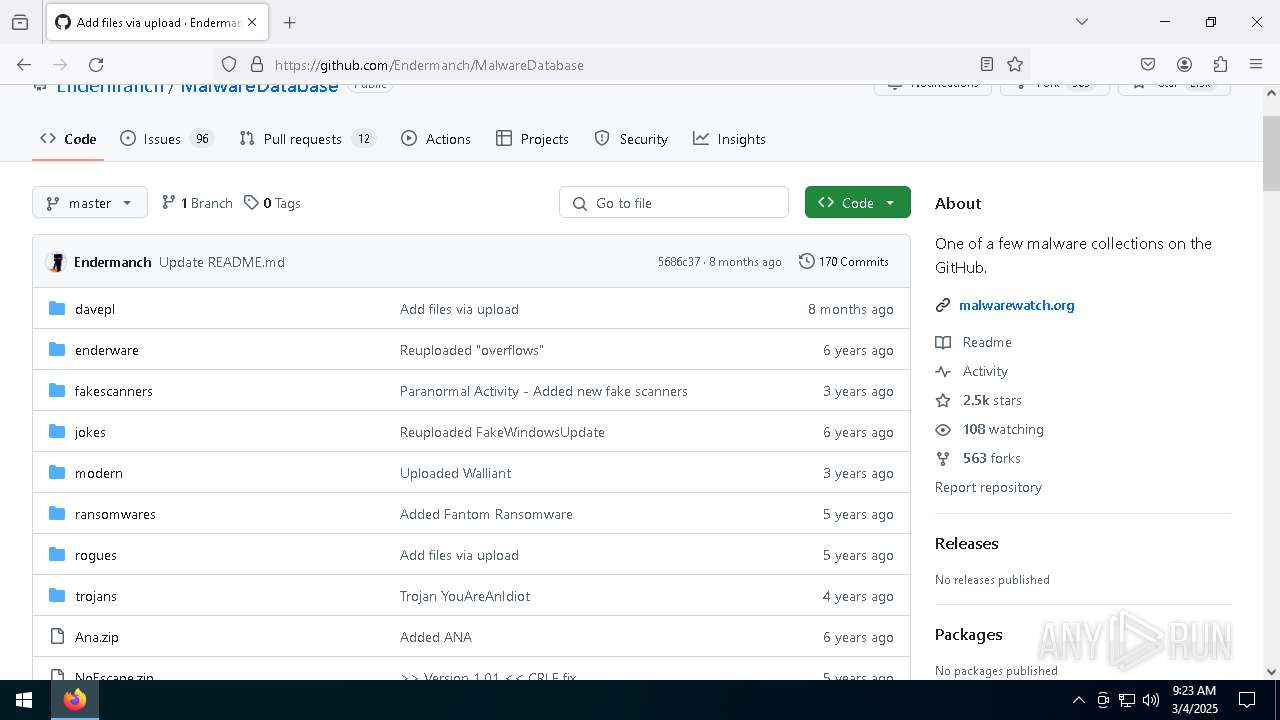Toggle Reader view in address bar
Screen dimensions: 1280x720
click(987, 65)
